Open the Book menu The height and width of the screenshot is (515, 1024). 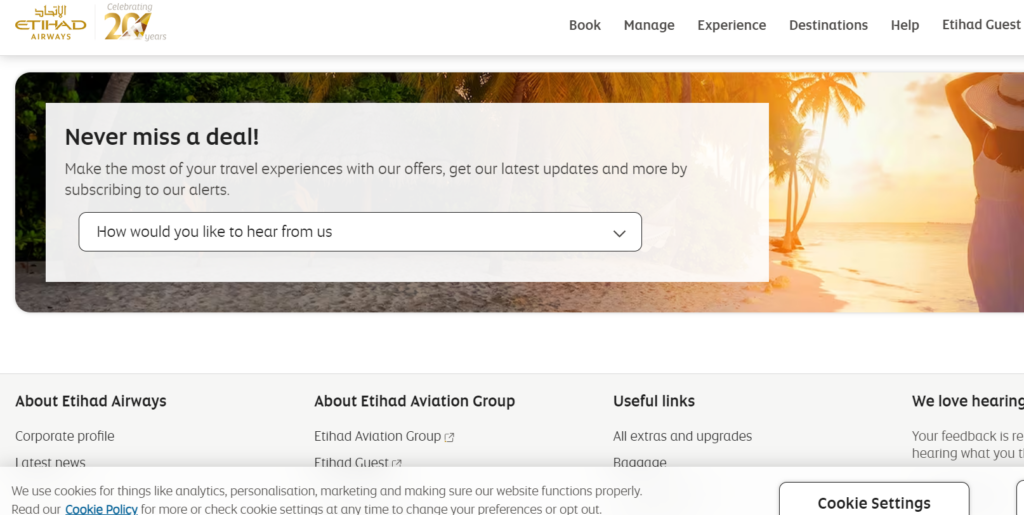click(584, 25)
